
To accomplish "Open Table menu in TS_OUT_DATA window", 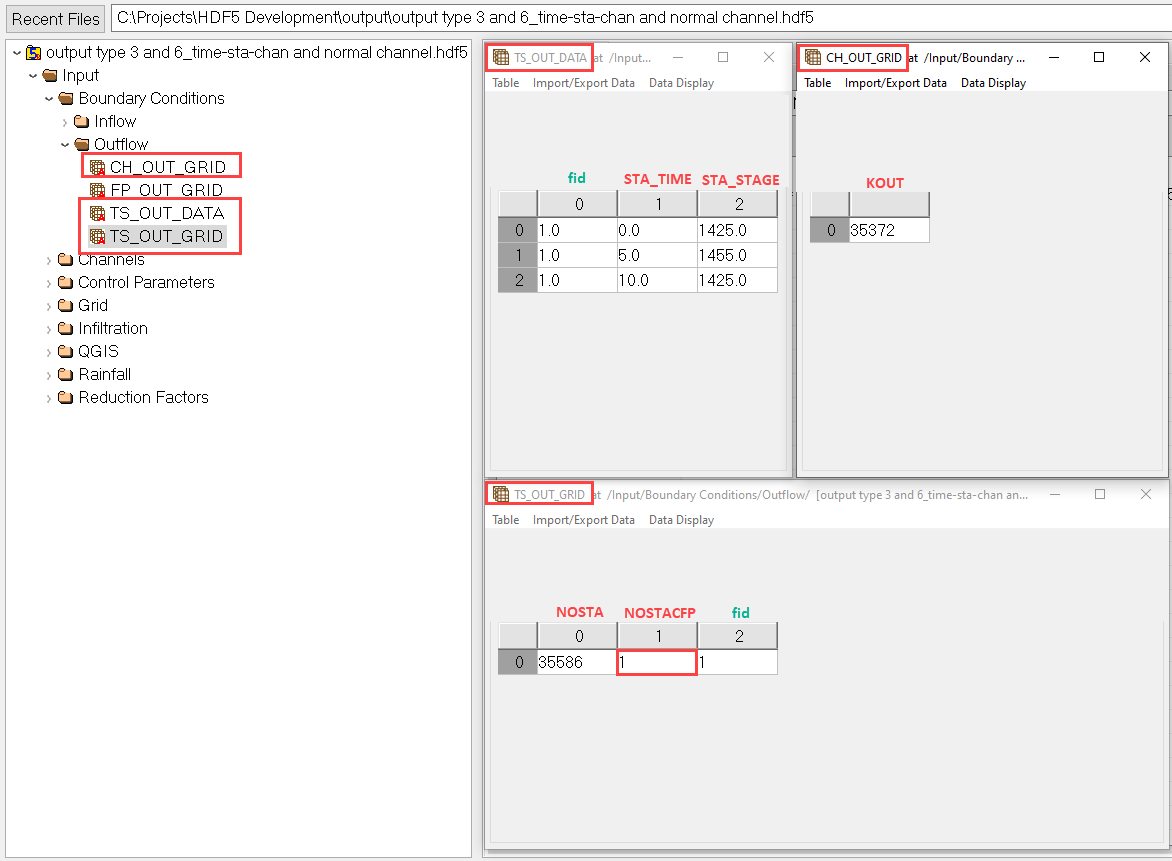I will [x=505, y=83].
